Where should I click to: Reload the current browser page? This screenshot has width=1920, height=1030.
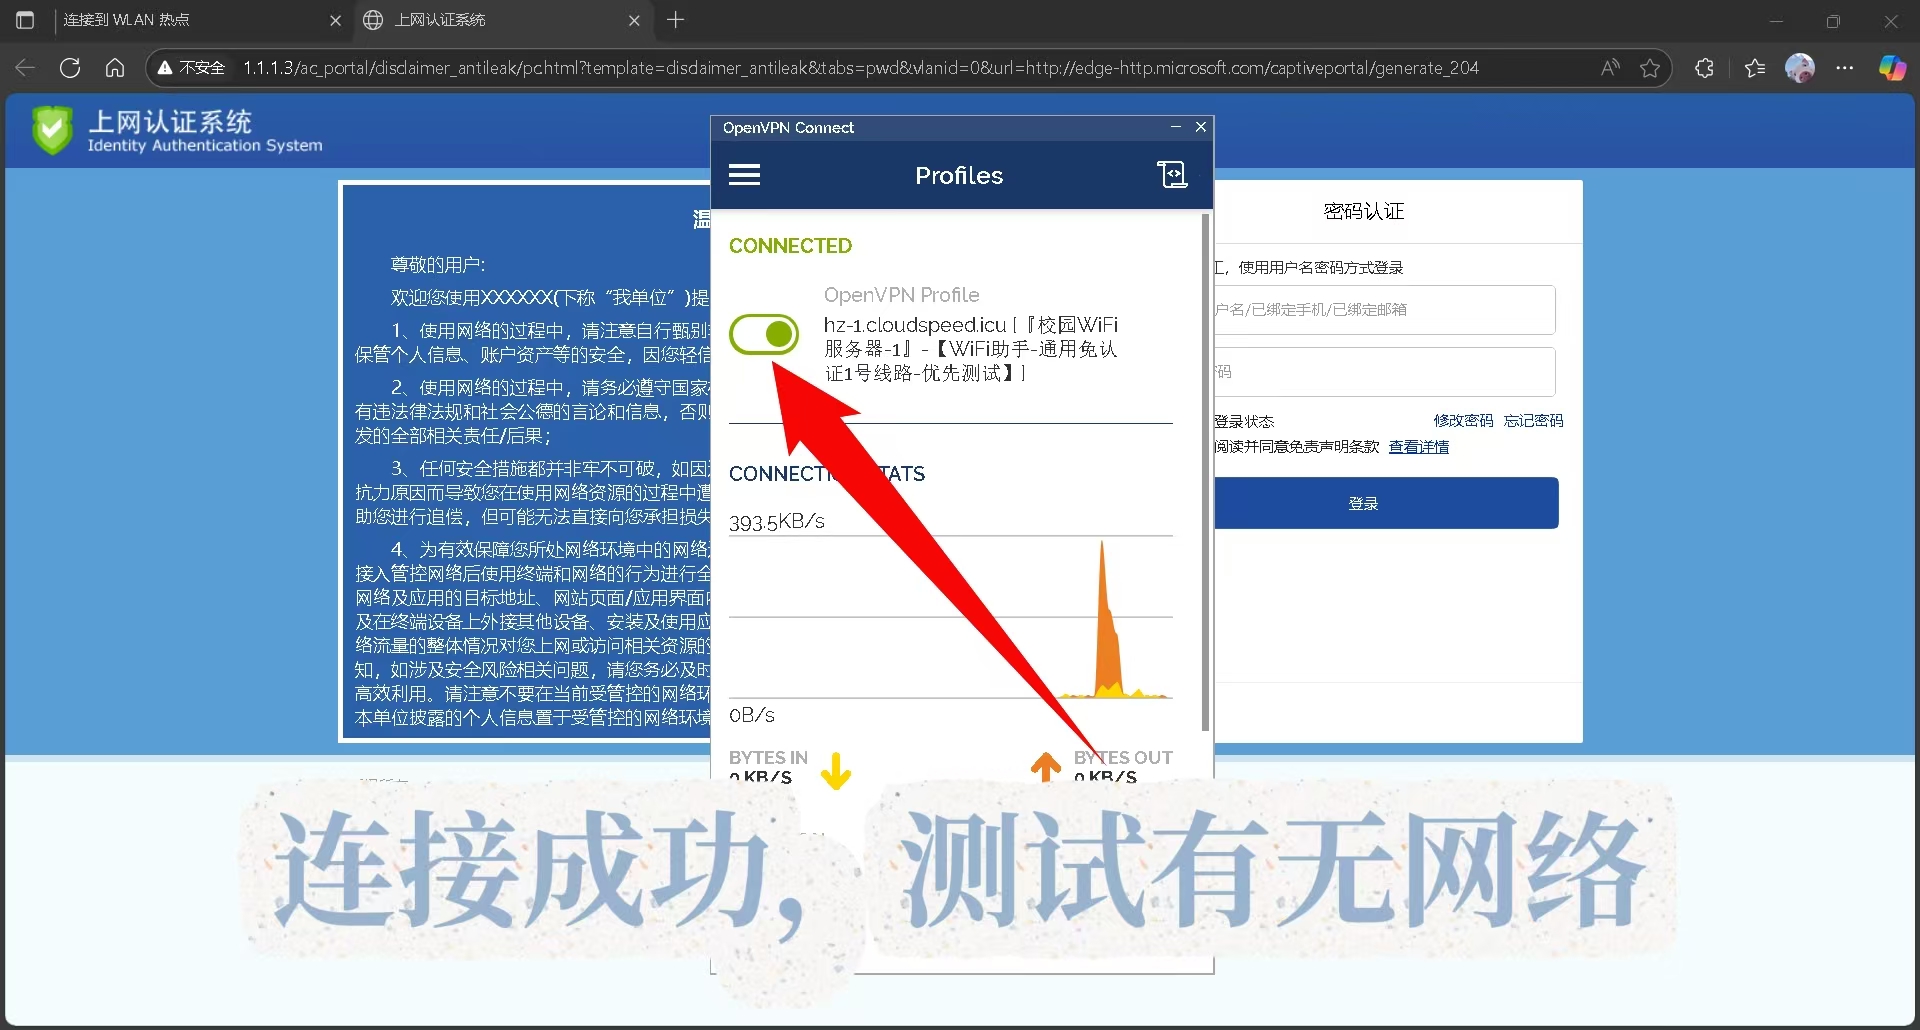[x=70, y=68]
